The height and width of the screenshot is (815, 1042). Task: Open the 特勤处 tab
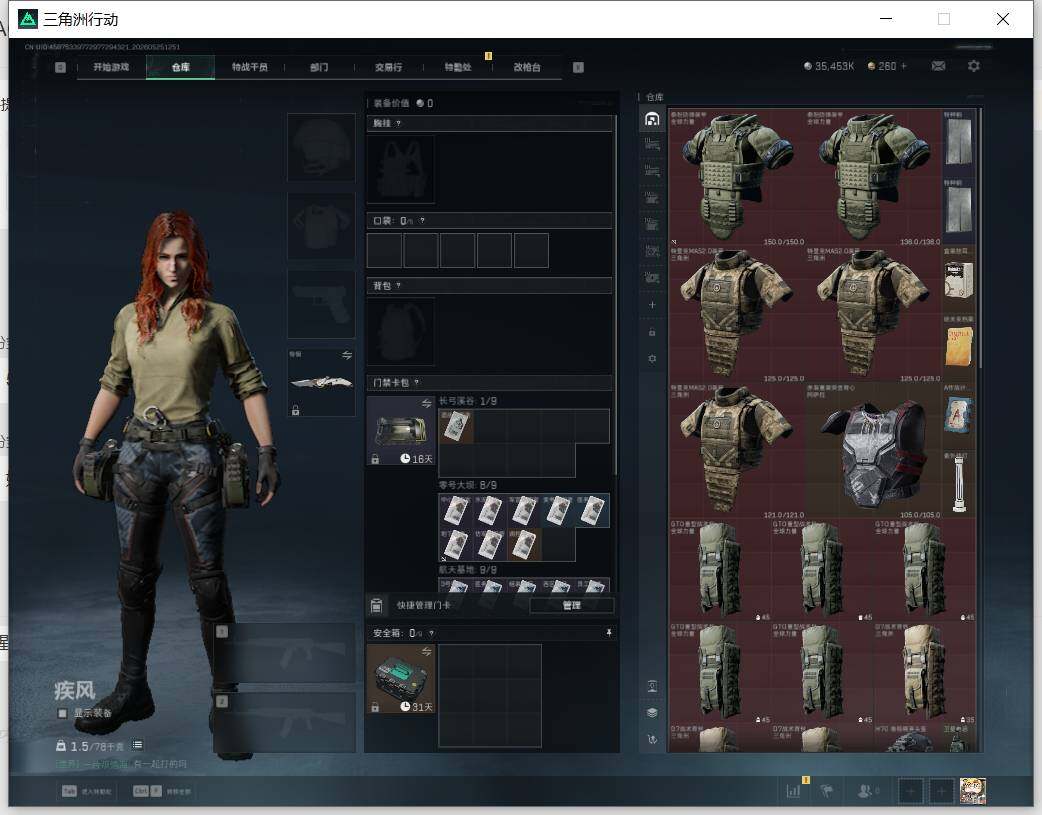coord(458,67)
